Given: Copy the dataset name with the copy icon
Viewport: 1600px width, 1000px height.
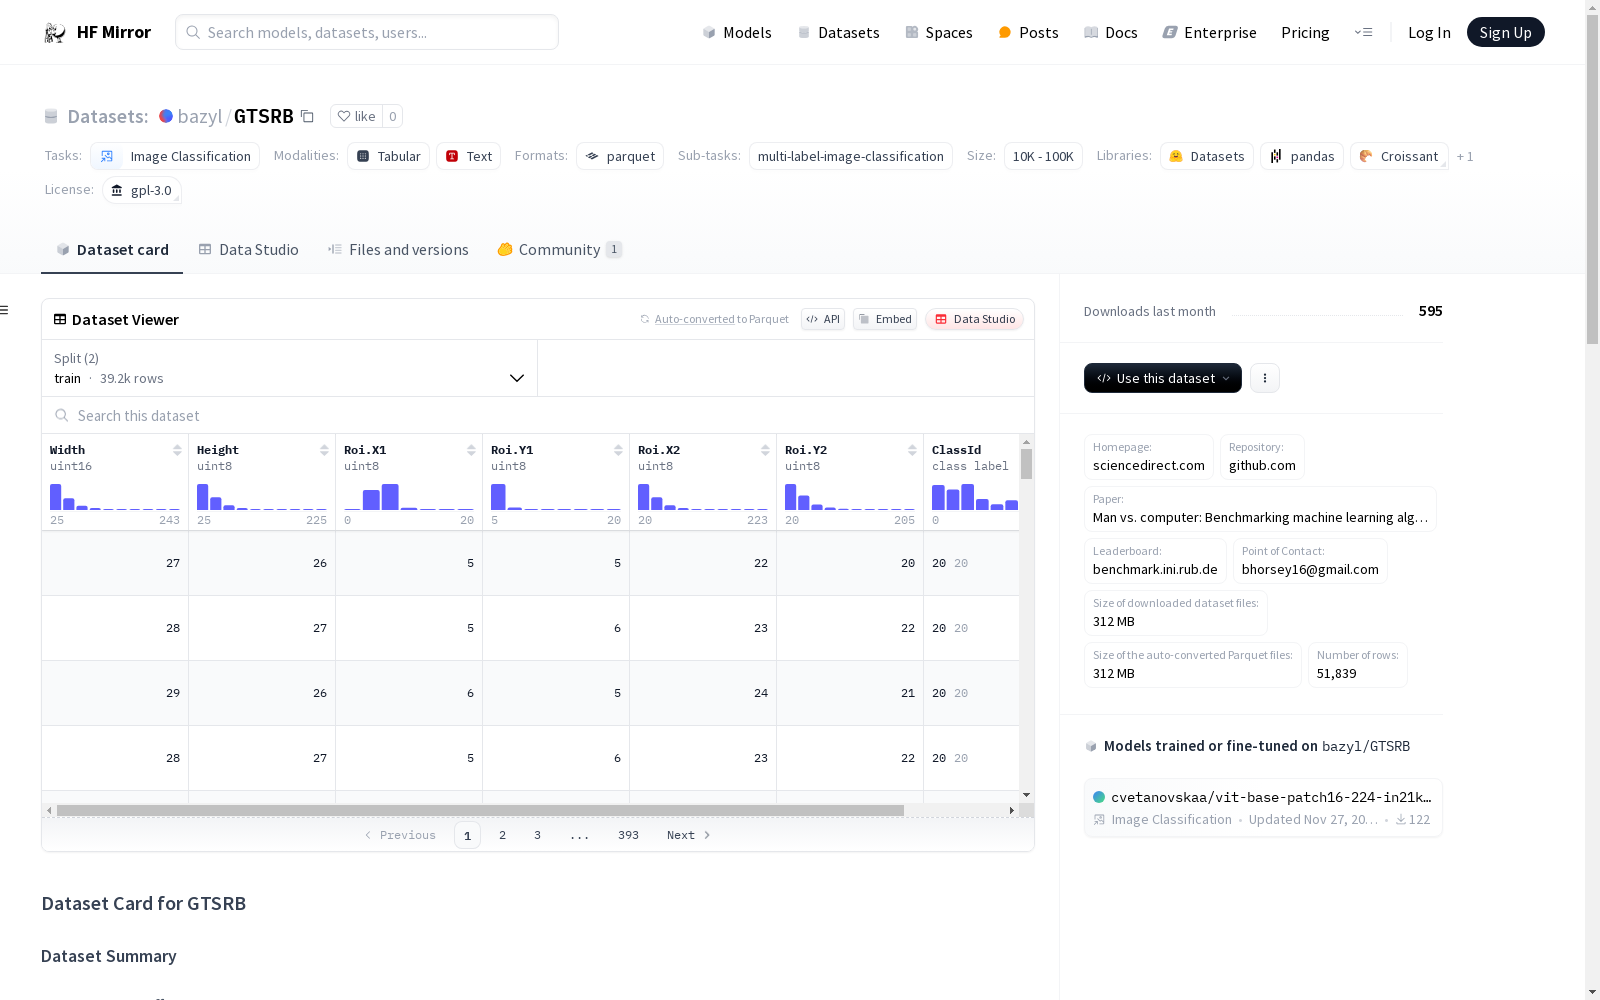Looking at the screenshot, I should (x=308, y=117).
